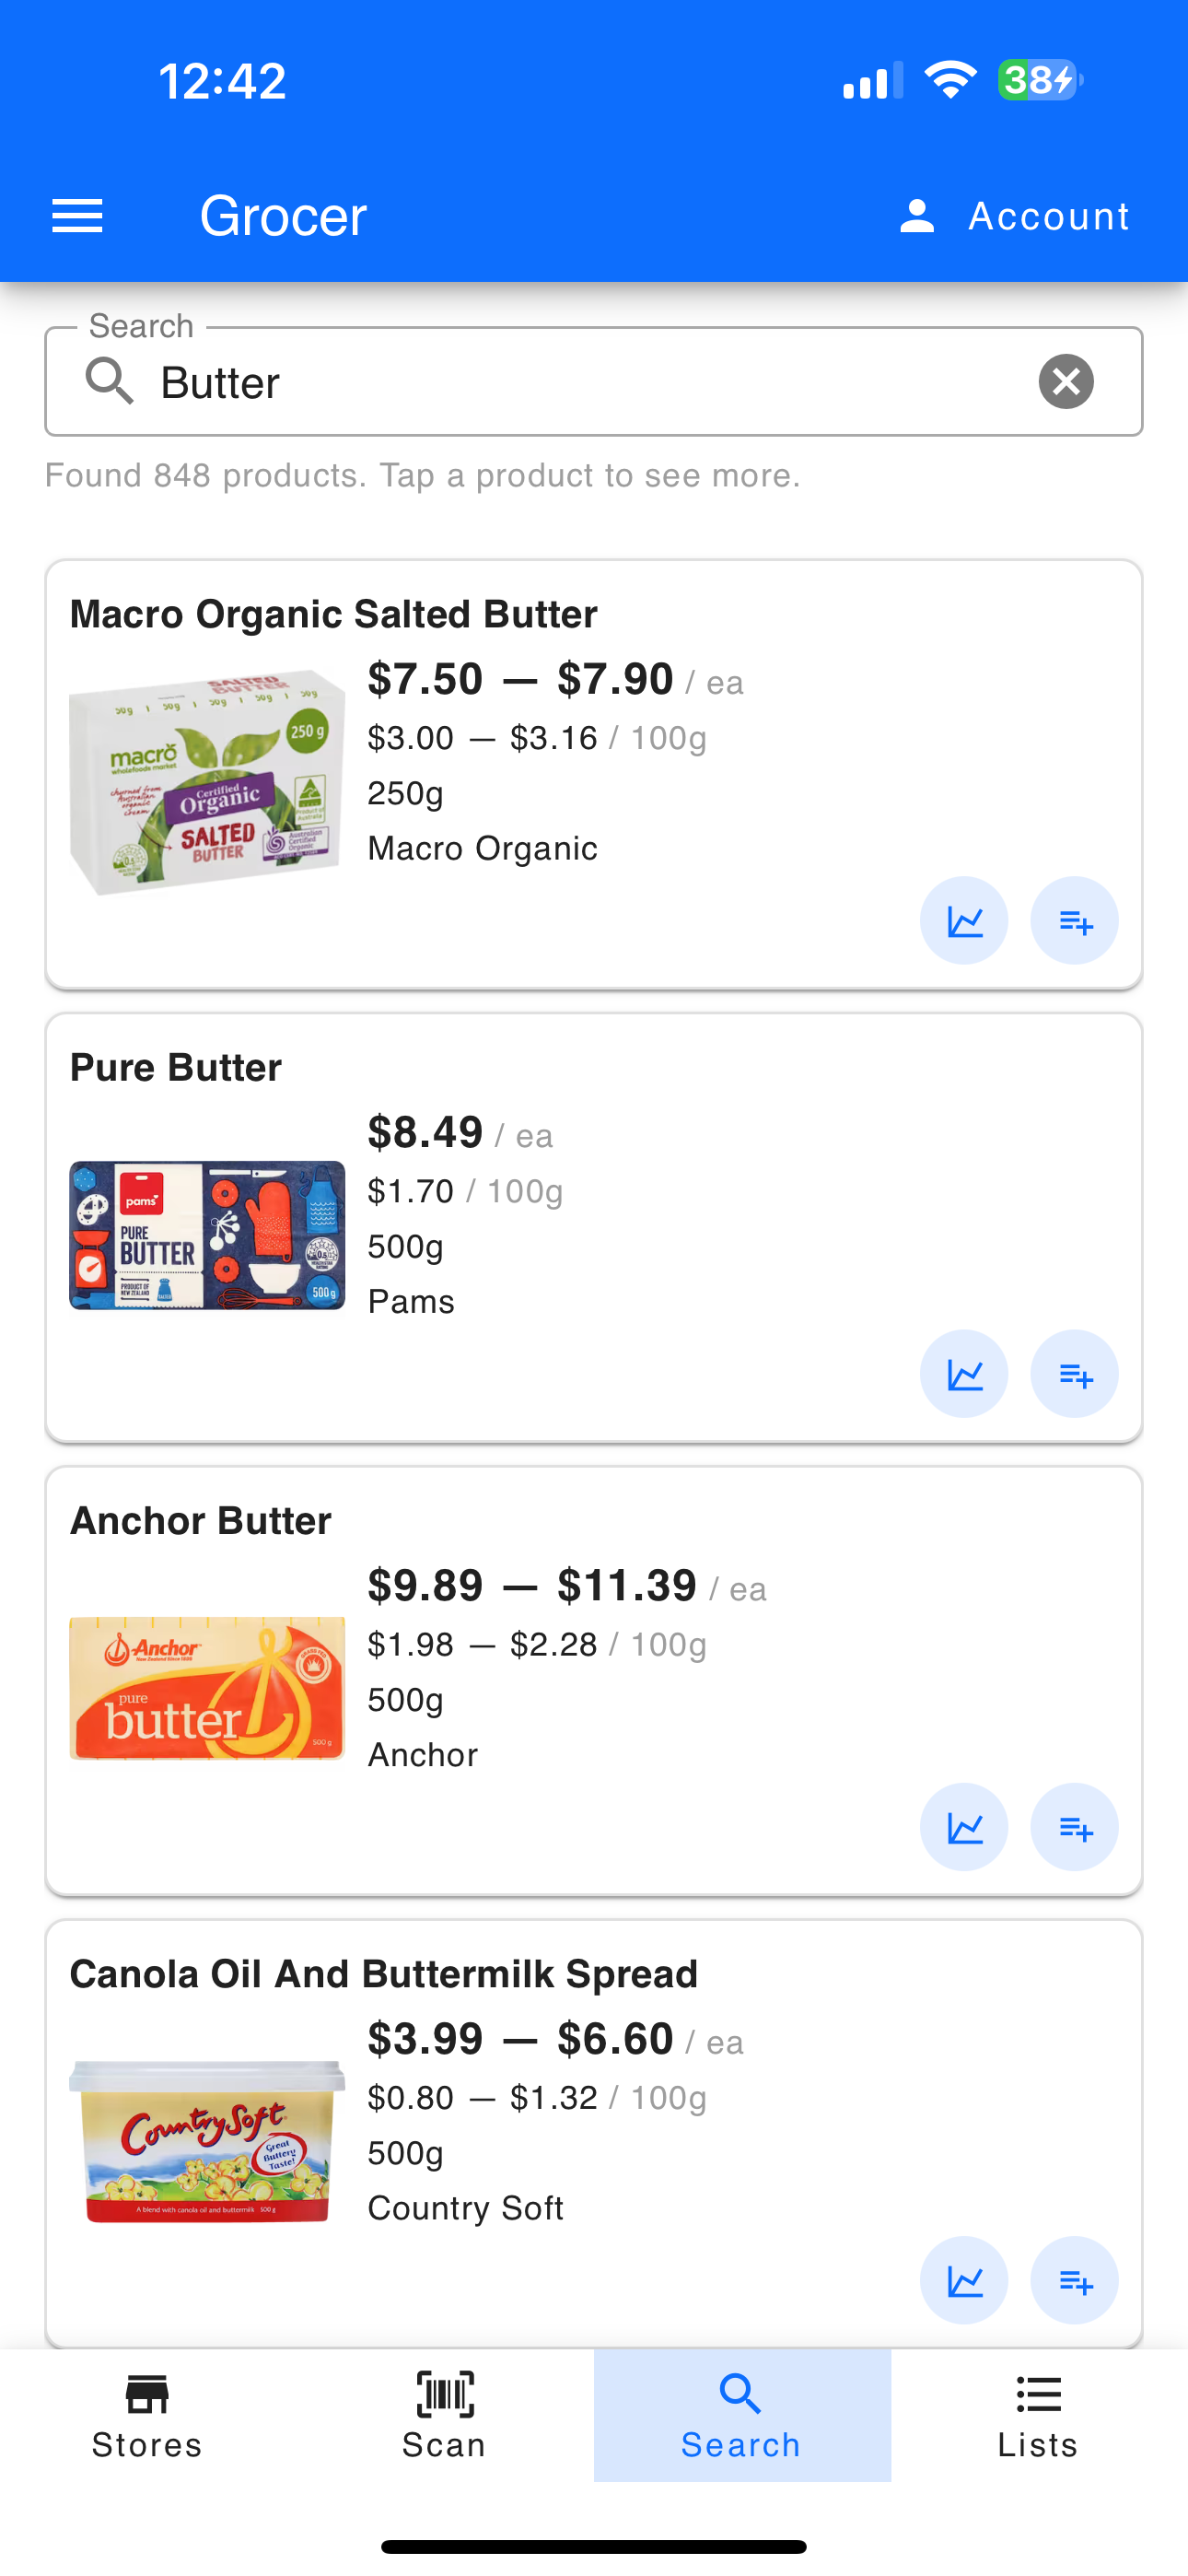Open the Anchor Butter product title
This screenshot has height=2576, width=1188.
[200, 1521]
